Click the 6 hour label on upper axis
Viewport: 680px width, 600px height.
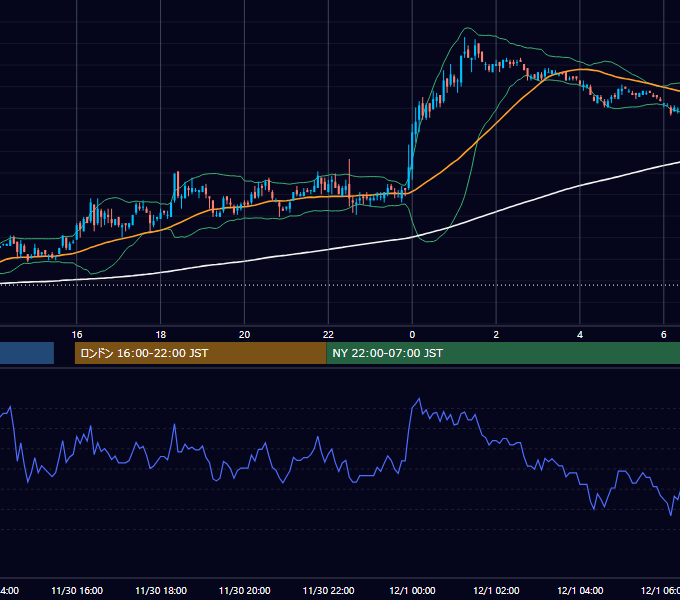point(664,334)
